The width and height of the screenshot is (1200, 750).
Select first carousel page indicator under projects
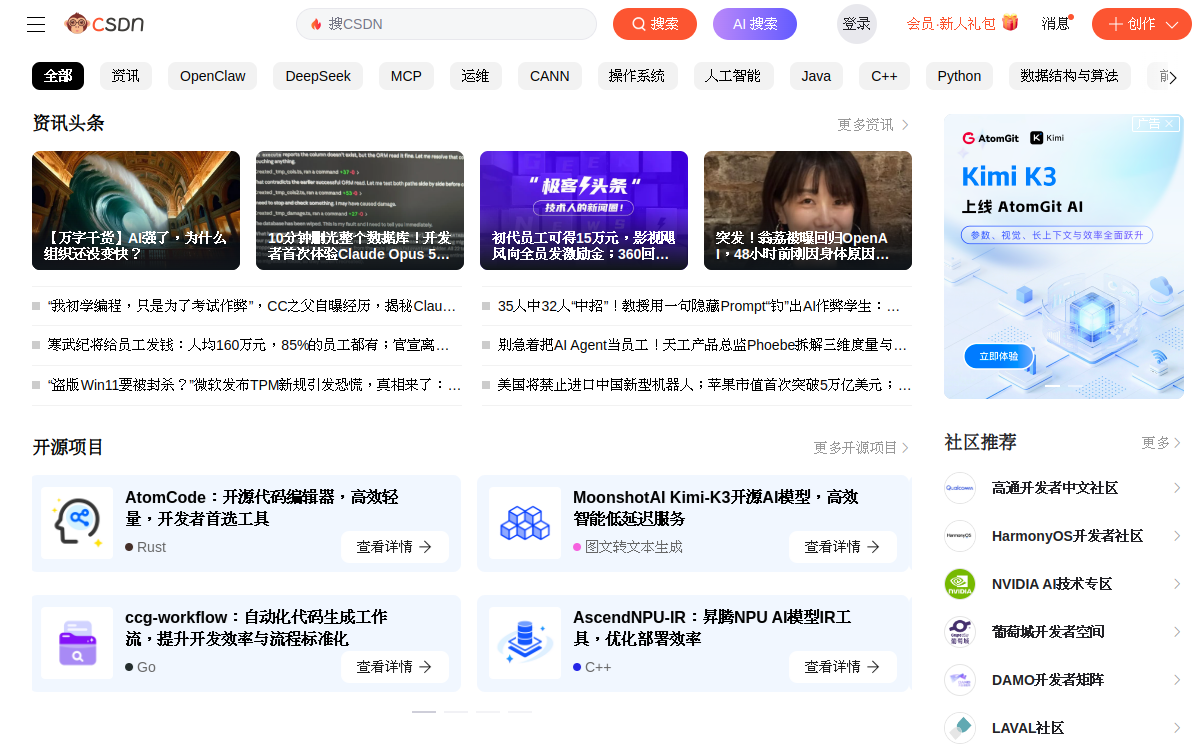tap(424, 712)
